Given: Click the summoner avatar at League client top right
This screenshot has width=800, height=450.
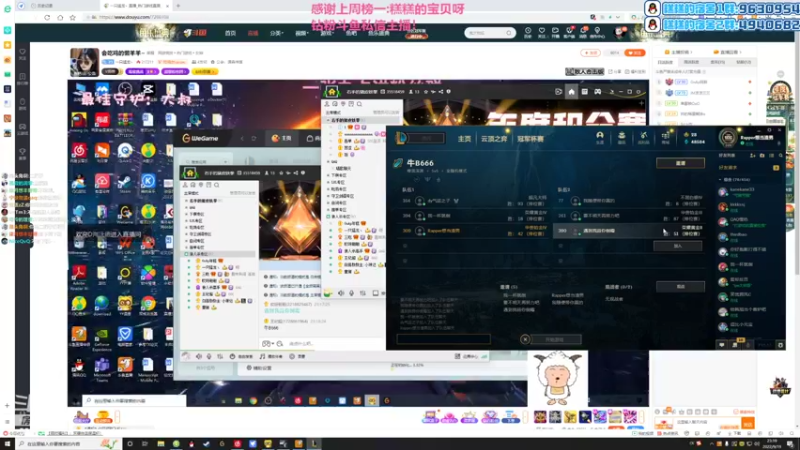Looking at the screenshot, I should point(728,138).
